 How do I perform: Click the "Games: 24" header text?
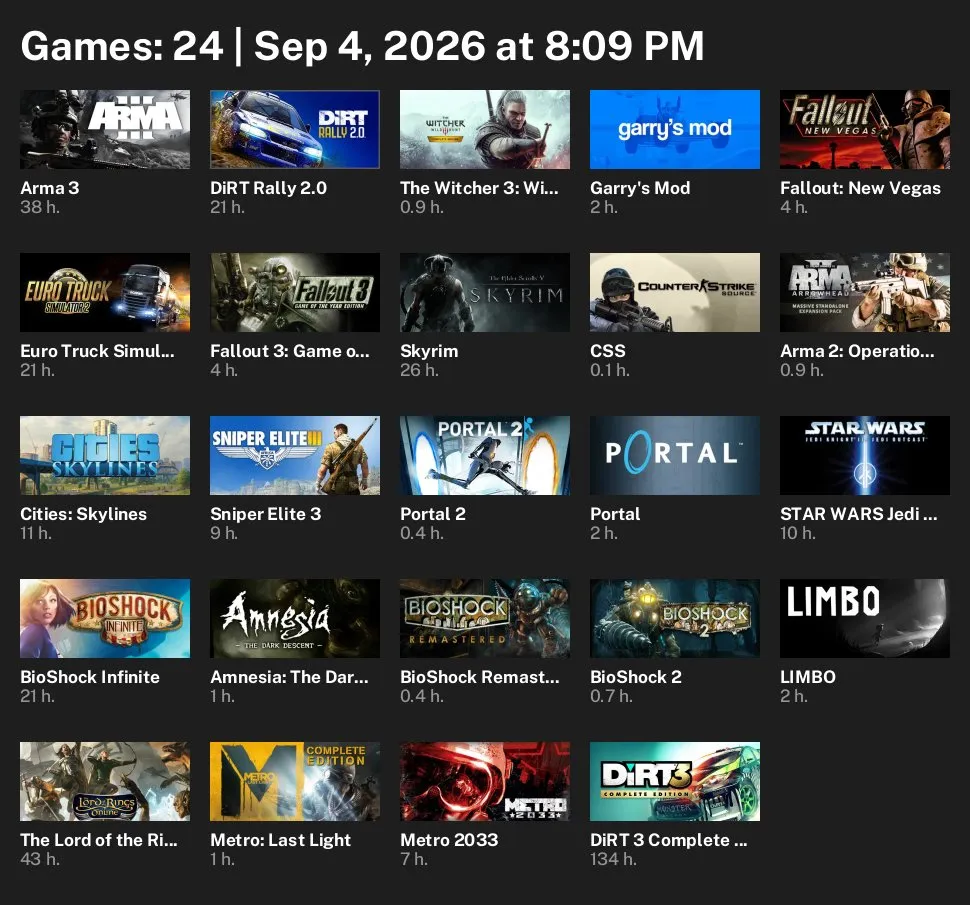coord(122,46)
